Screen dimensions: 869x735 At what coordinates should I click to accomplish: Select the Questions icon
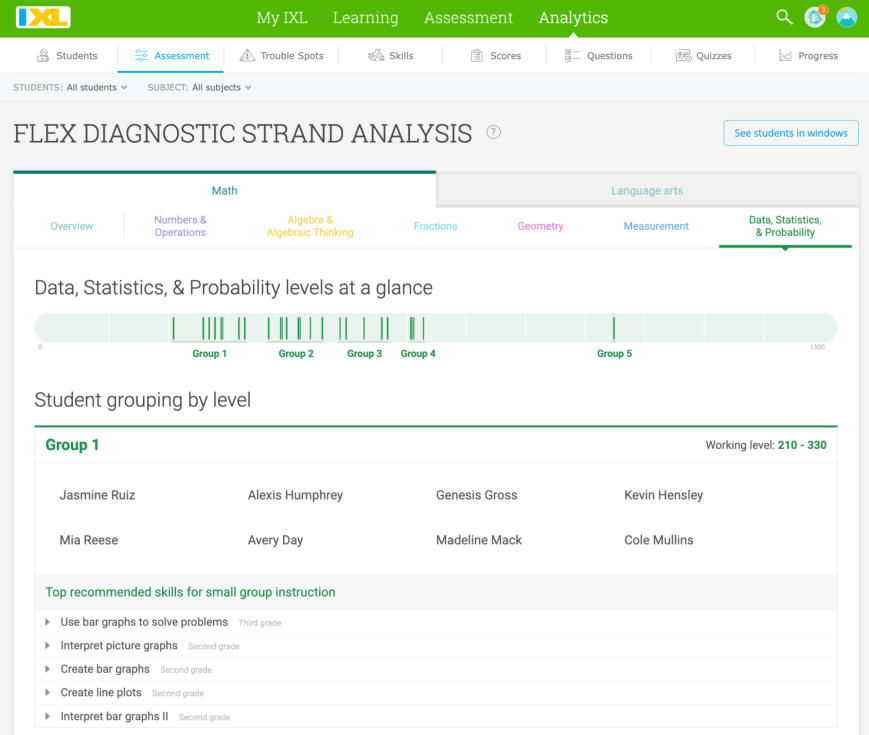pyautogui.click(x=571, y=55)
